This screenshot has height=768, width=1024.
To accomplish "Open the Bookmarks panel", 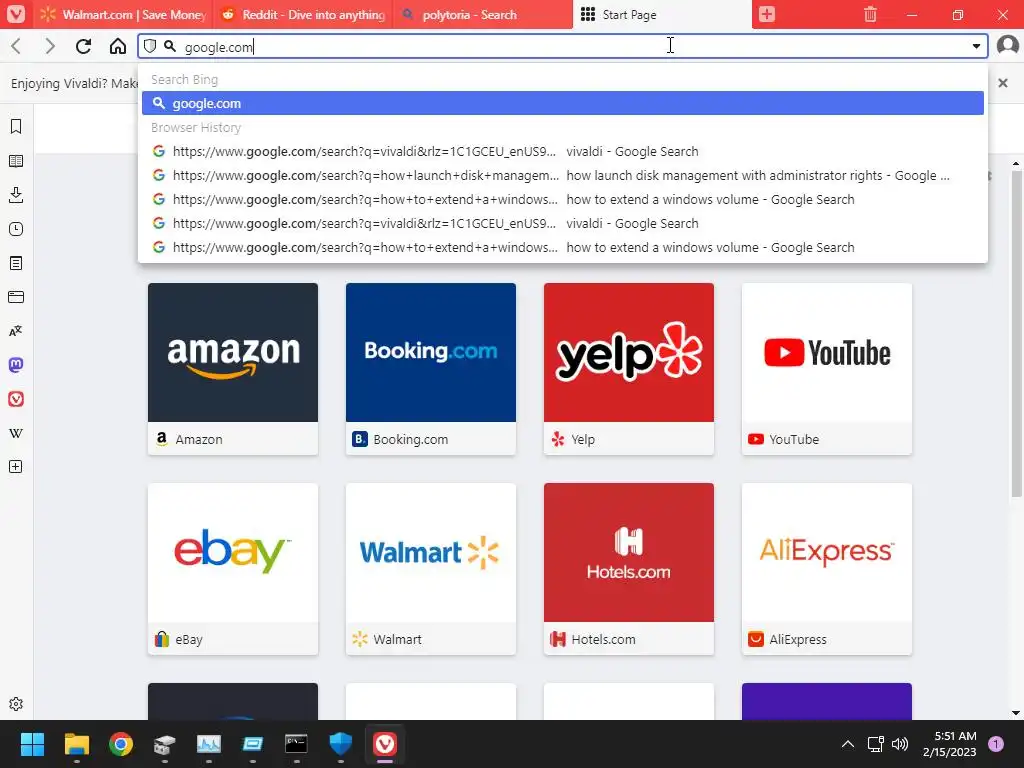I will [x=16, y=127].
